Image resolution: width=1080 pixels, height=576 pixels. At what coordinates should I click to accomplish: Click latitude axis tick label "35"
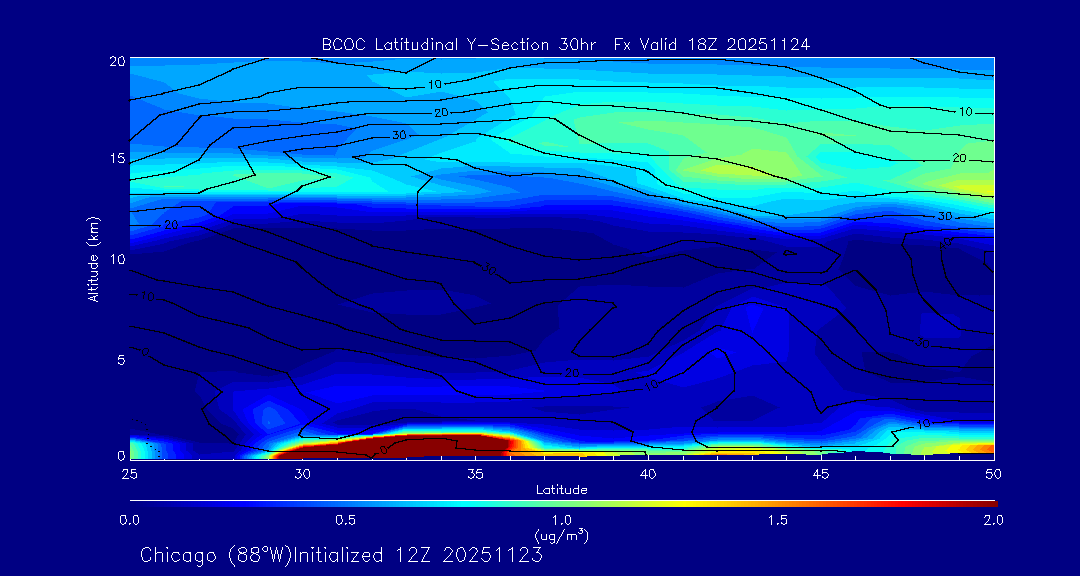(x=475, y=473)
